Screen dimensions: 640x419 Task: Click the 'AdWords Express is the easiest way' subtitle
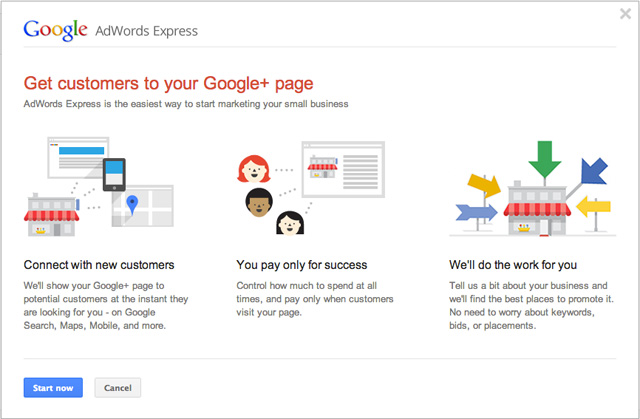pyautogui.click(x=186, y=104)
